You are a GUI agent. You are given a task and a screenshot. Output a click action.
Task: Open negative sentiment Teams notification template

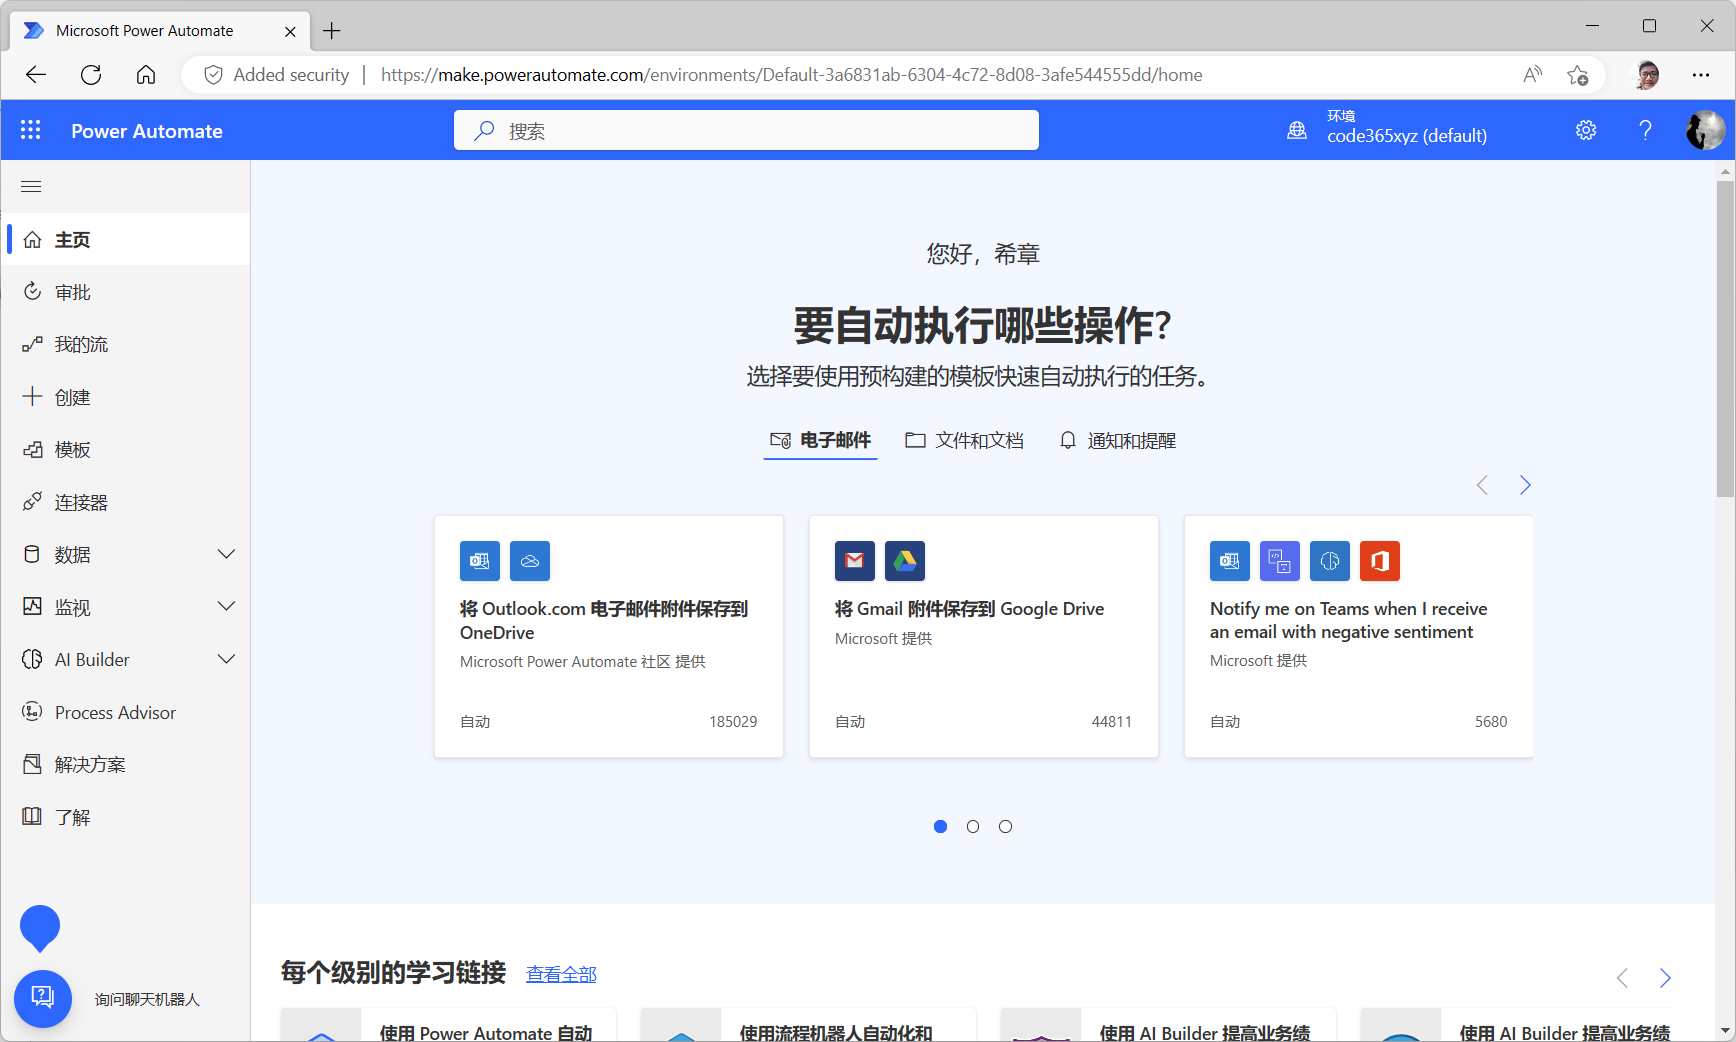pyautogui.click(x=1358, y=636)
